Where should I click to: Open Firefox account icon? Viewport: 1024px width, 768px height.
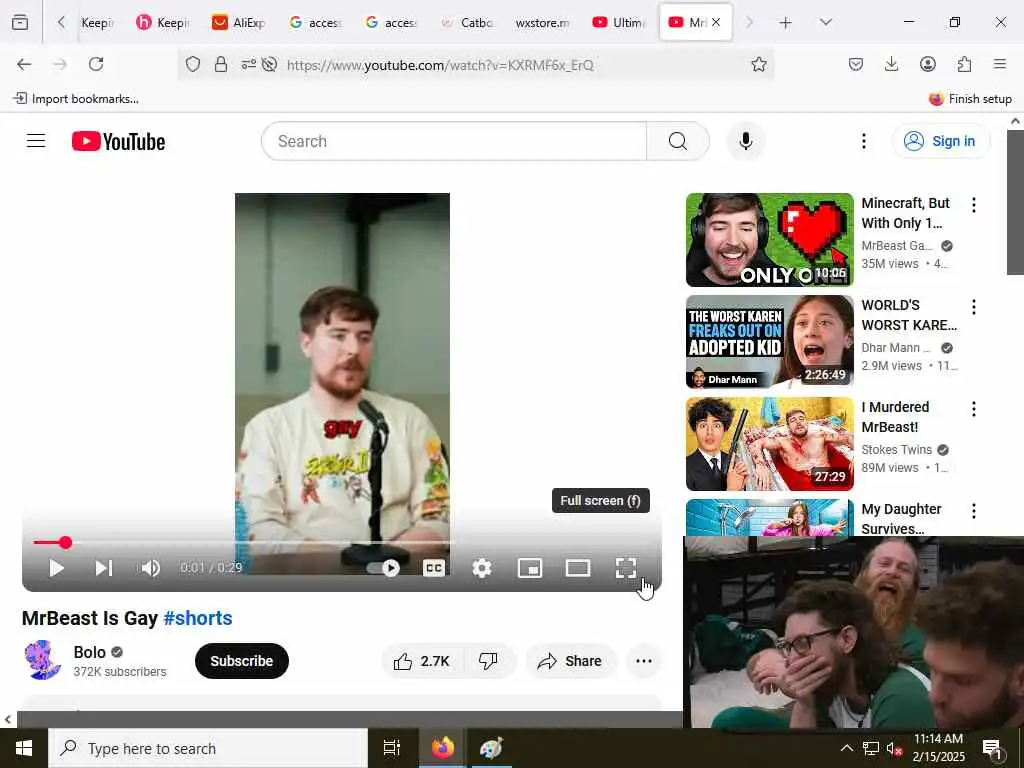click(x=927, y=64)
